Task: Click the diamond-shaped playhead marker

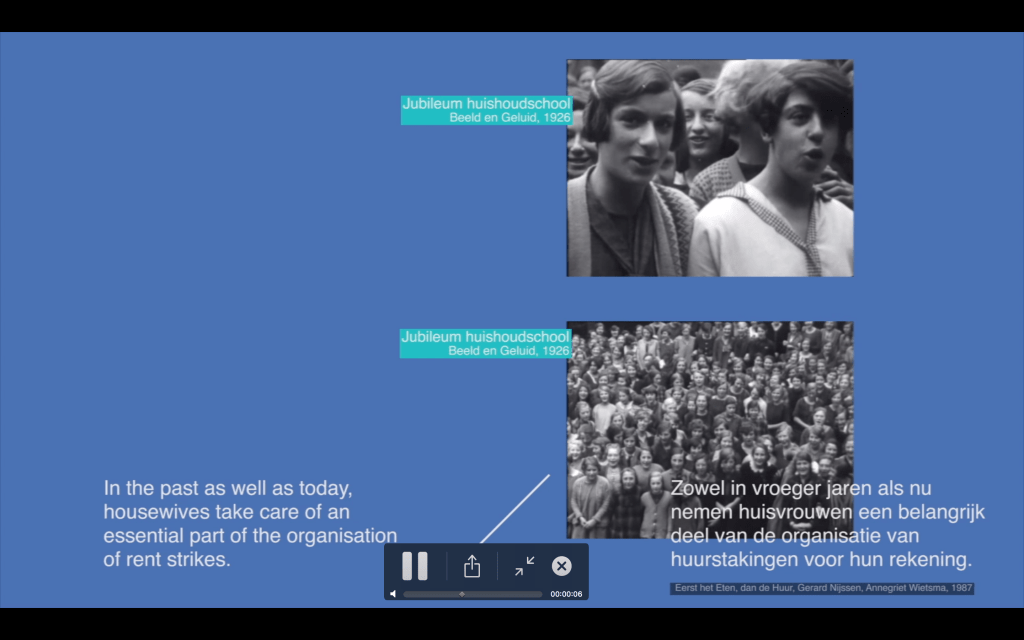Action: tap(461, 594)
